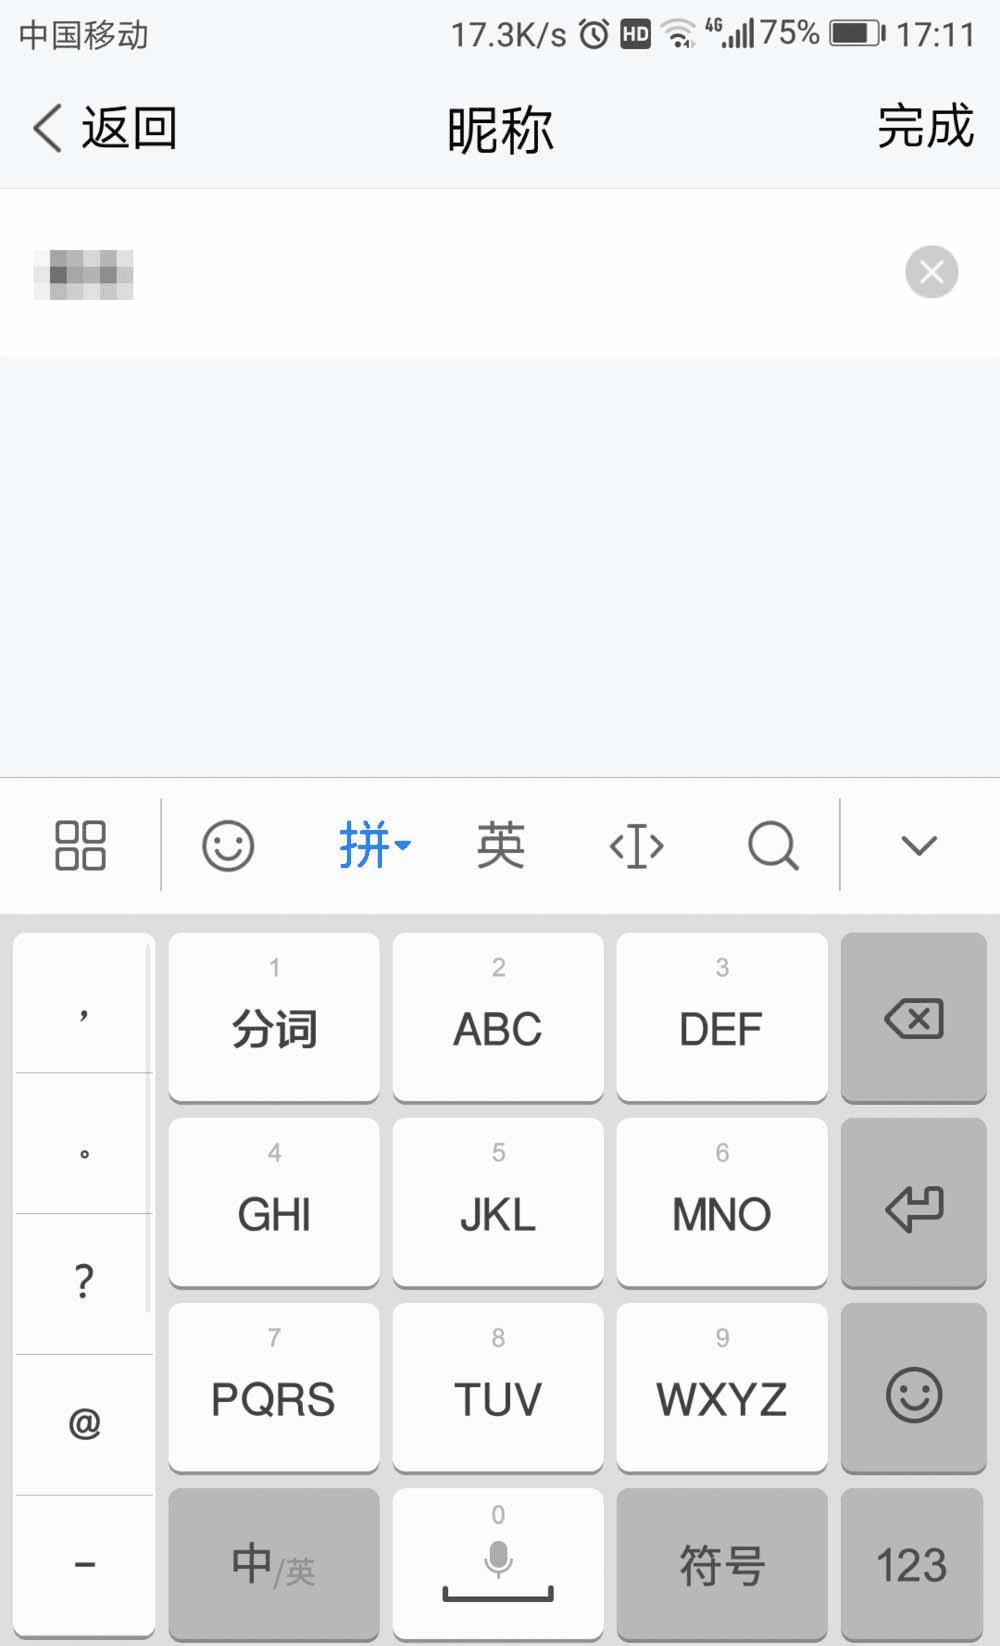Open emoji panel from keyboard toolbar

pos(228,846)
